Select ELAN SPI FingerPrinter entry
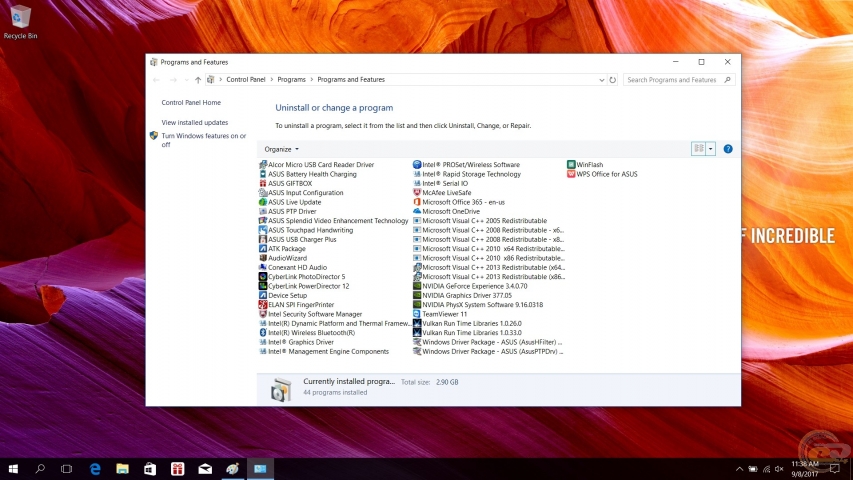The image size is (853, 480). point(296,305)
